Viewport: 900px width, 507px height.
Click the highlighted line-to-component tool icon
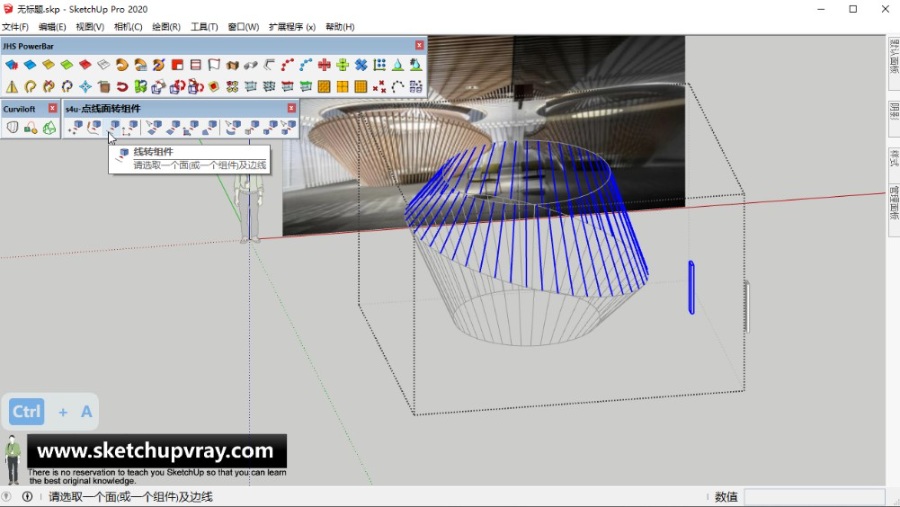(x=113, y=127)
